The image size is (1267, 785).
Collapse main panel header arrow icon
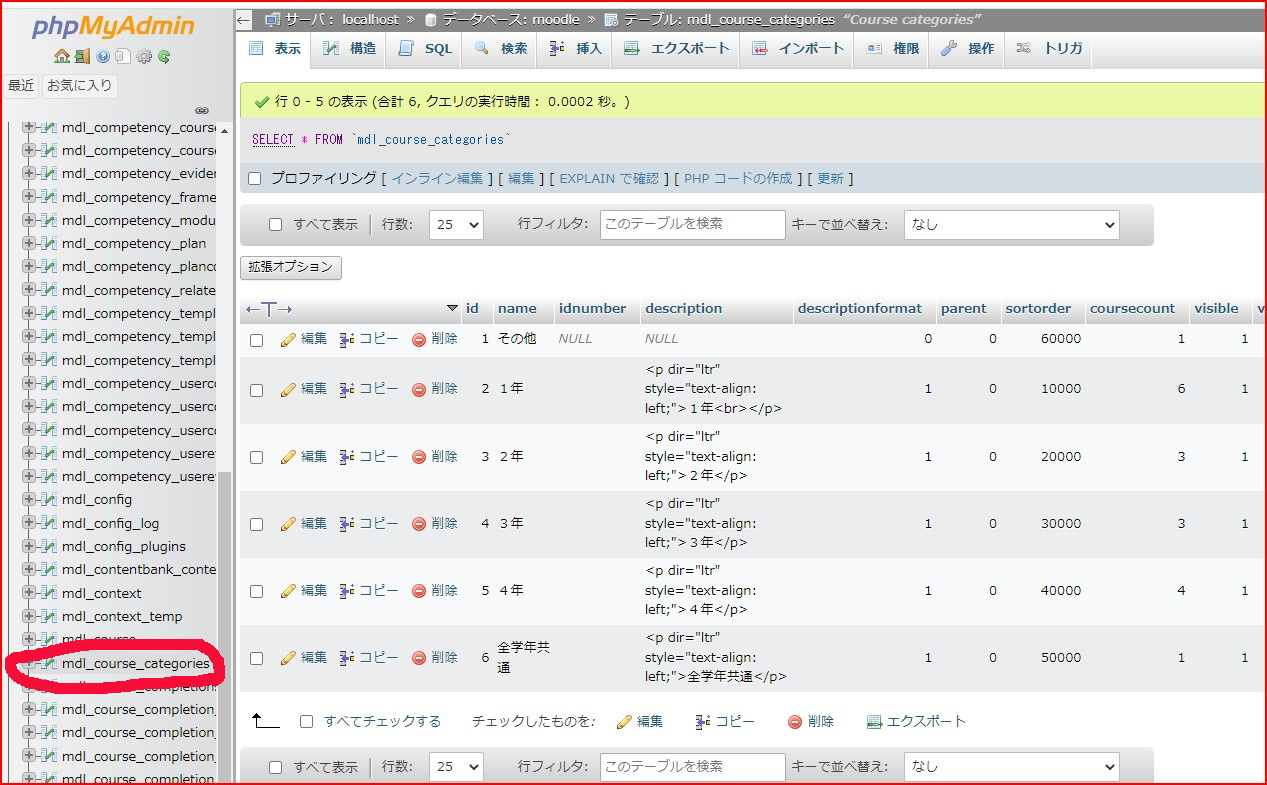pyautogui.click(x=245, y=19)
